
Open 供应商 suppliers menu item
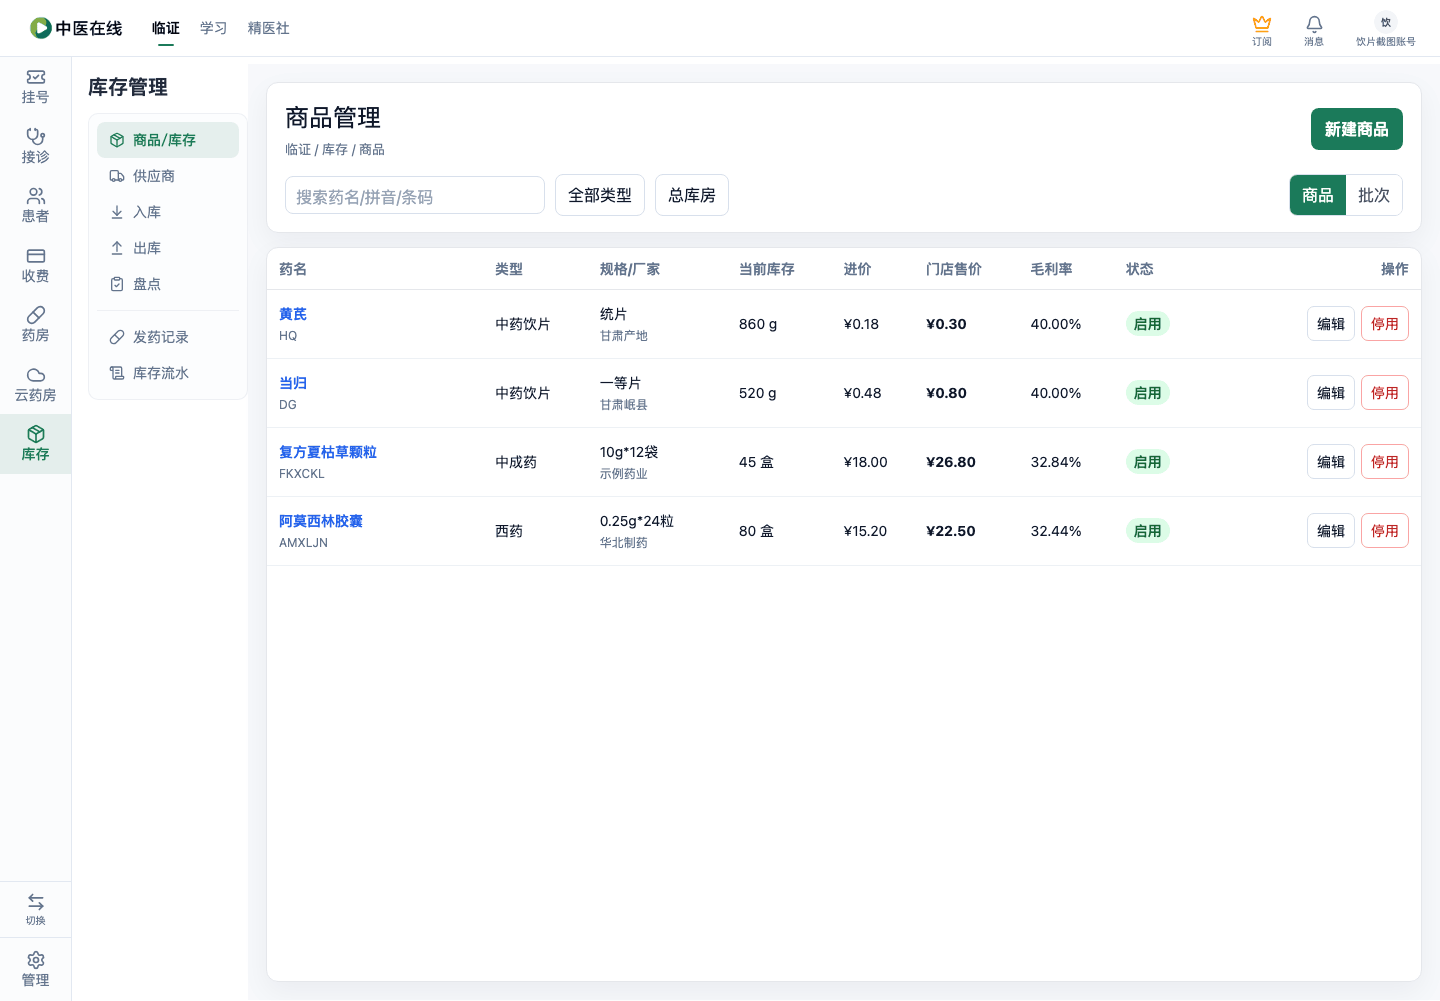[x=168, y=176]
